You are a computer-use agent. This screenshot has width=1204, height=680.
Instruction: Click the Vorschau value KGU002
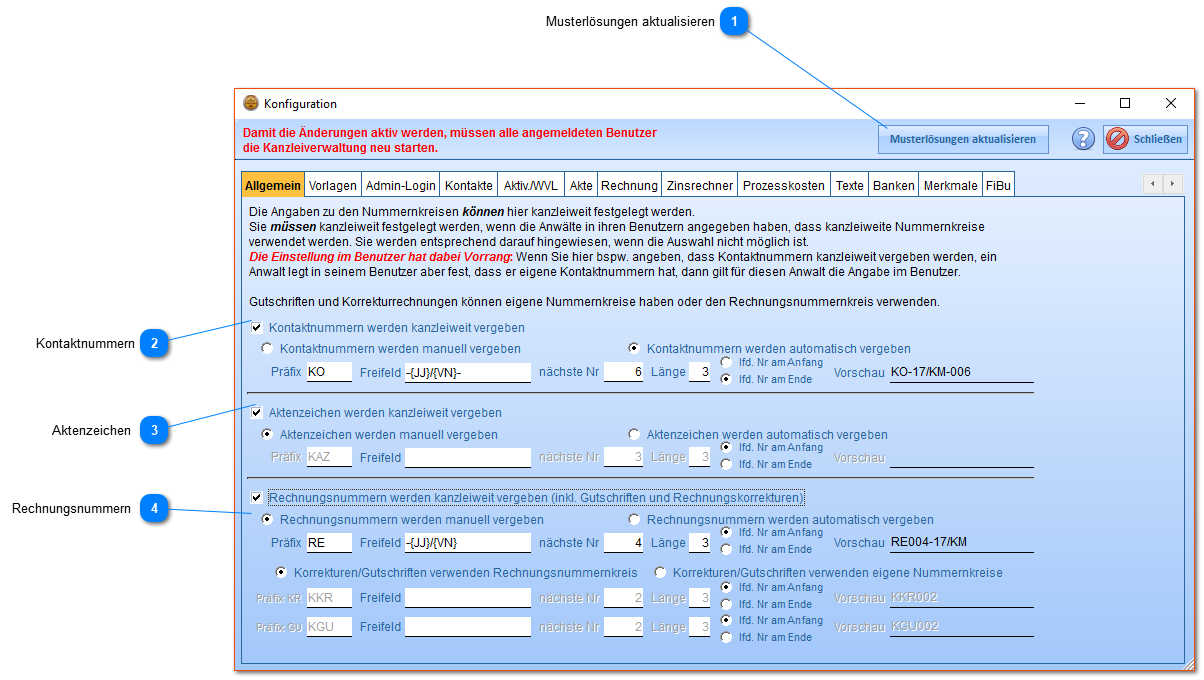point(961,627)
